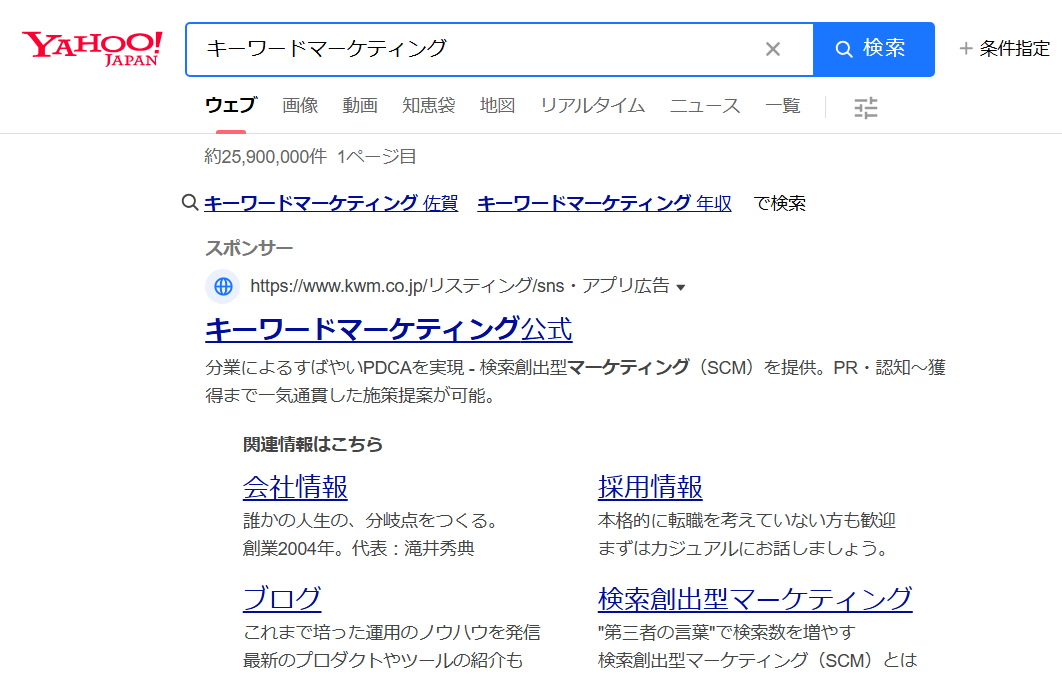Click the 関連情報はこちら heading
Screen dimensions: 1062x694
[x=313, y=444]
